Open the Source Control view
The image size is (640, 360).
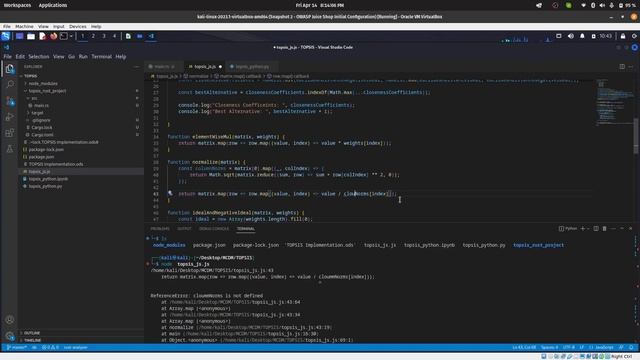(10, 101)
